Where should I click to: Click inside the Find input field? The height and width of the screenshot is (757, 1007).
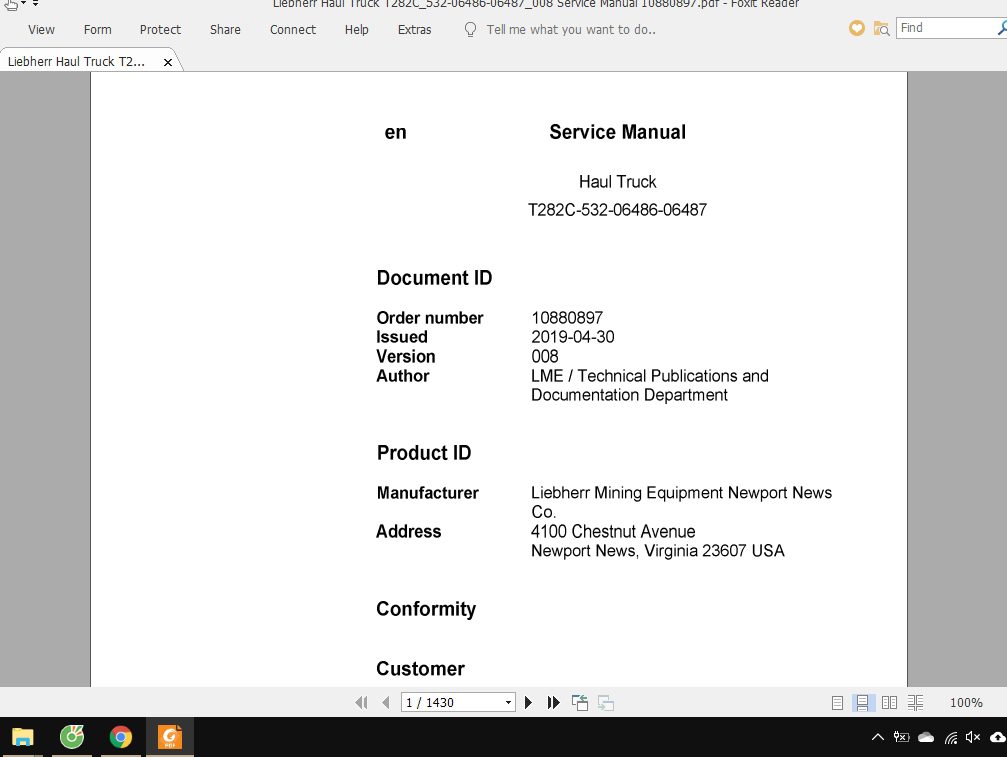(x=940, y=28)
